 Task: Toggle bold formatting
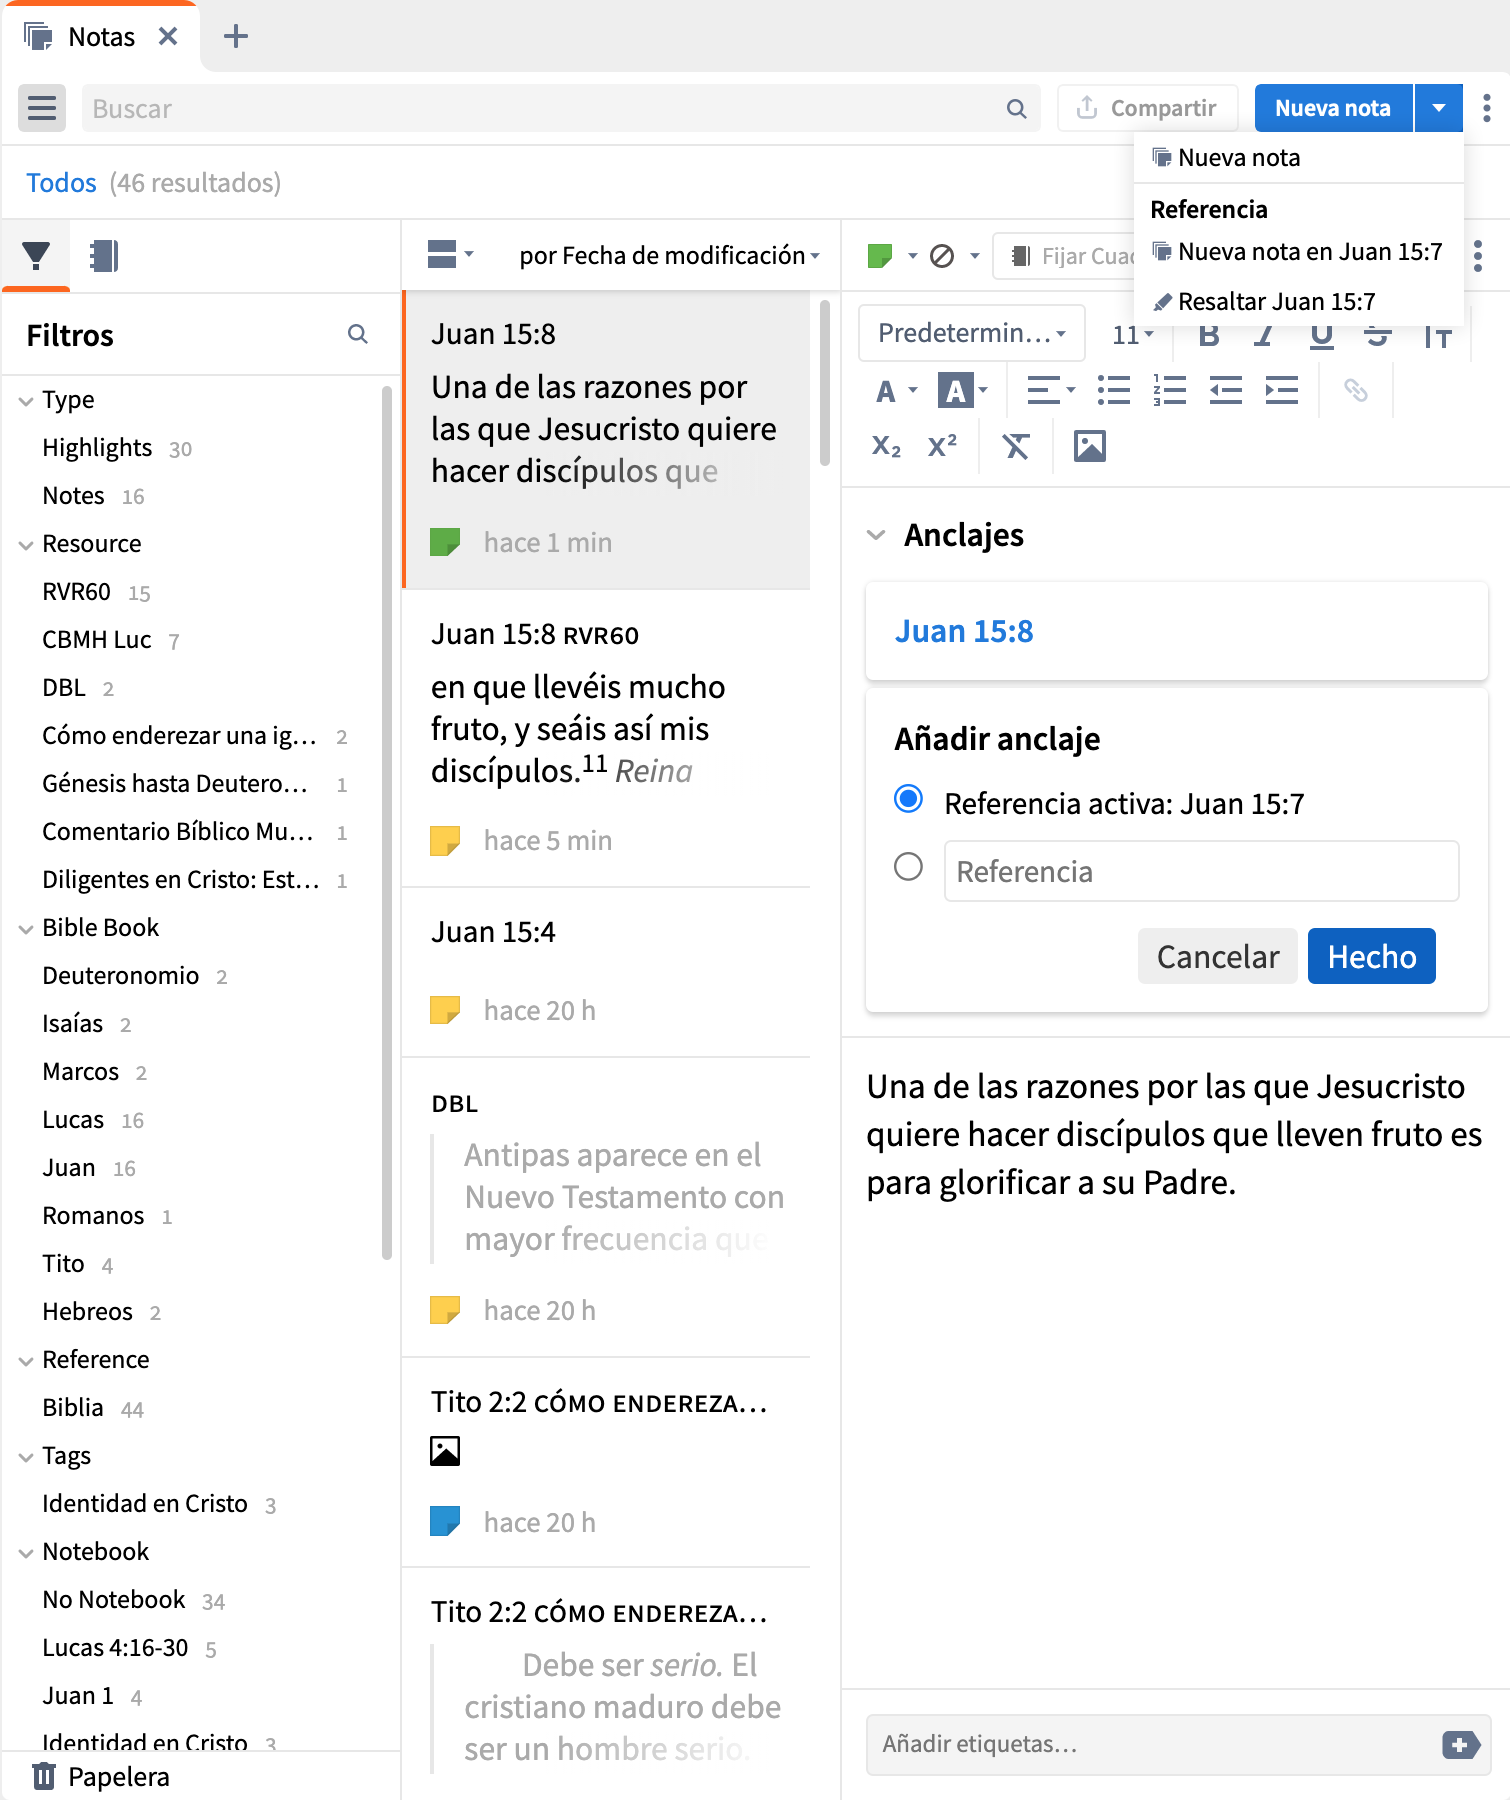tap(1209, 336)
